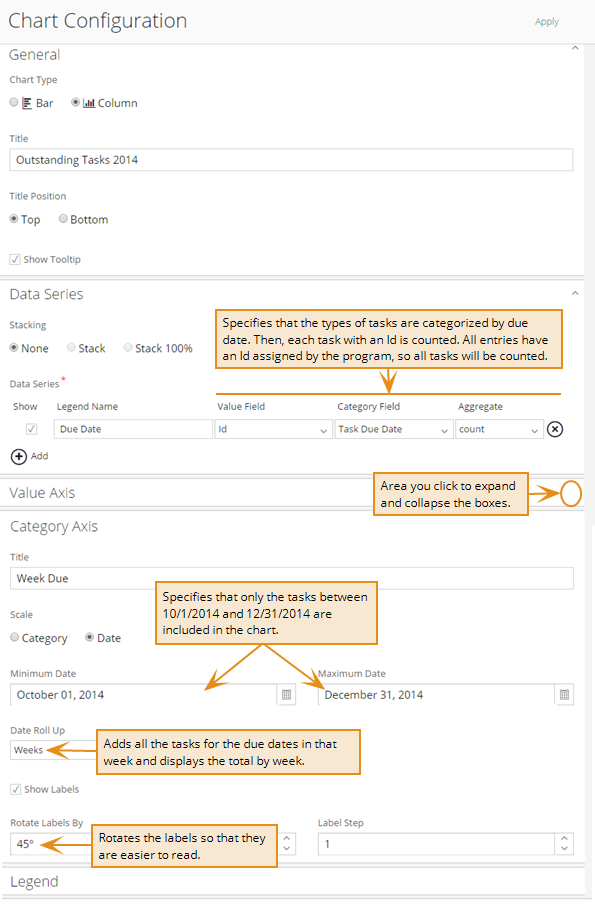The height and width of the screenshot is (904, 595).
Task: Select Category scale option
Action: click(14, 637)
